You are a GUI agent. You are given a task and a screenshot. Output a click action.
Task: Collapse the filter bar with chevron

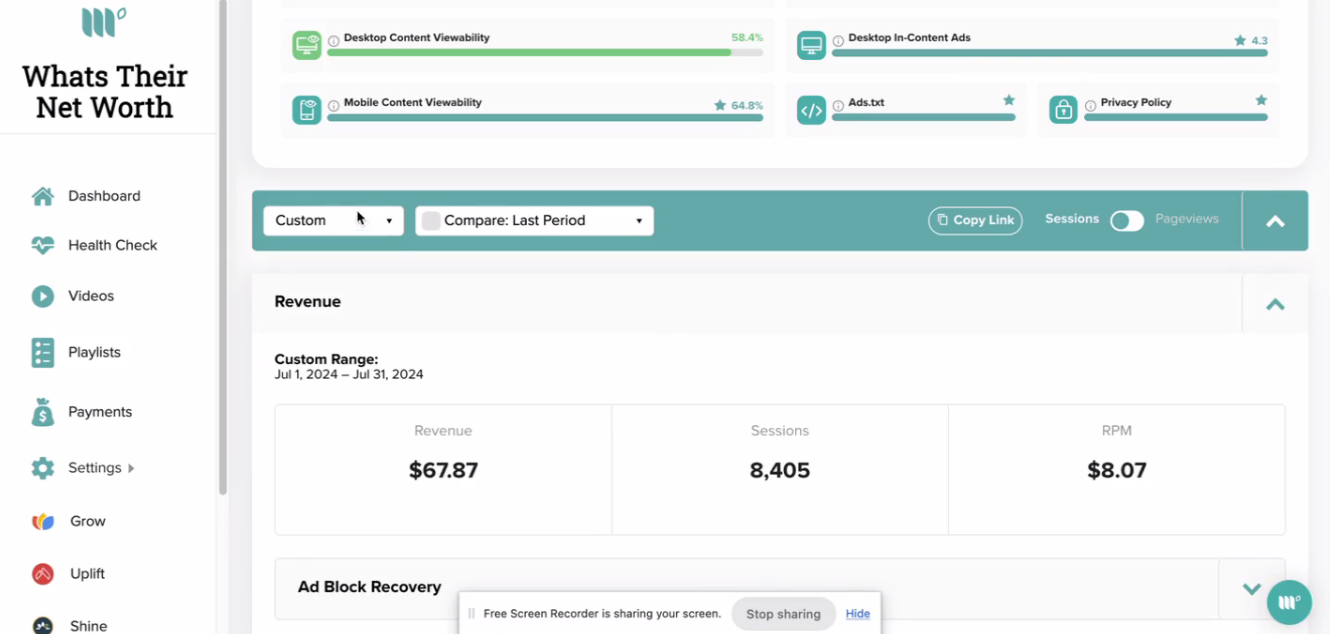[x=1275, y=222]
